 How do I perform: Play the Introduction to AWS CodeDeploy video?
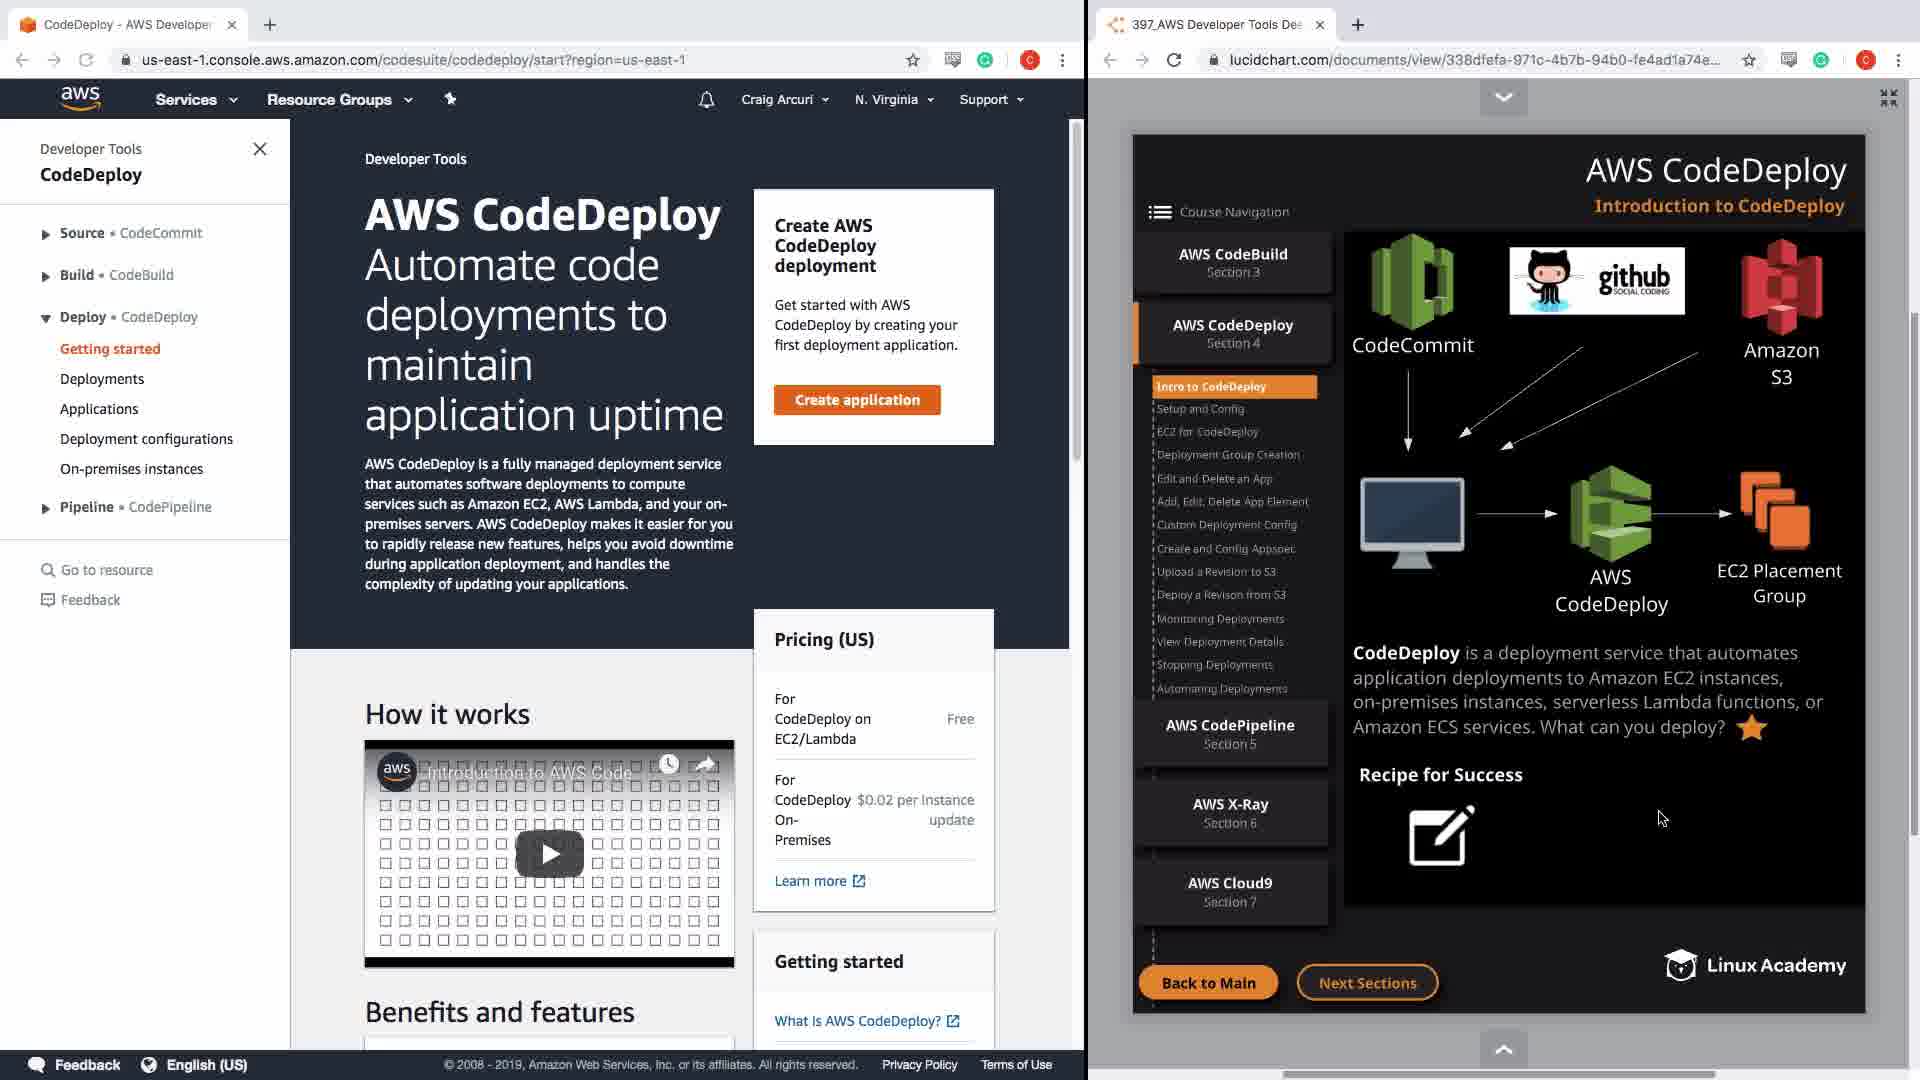[x=549, y=854]
